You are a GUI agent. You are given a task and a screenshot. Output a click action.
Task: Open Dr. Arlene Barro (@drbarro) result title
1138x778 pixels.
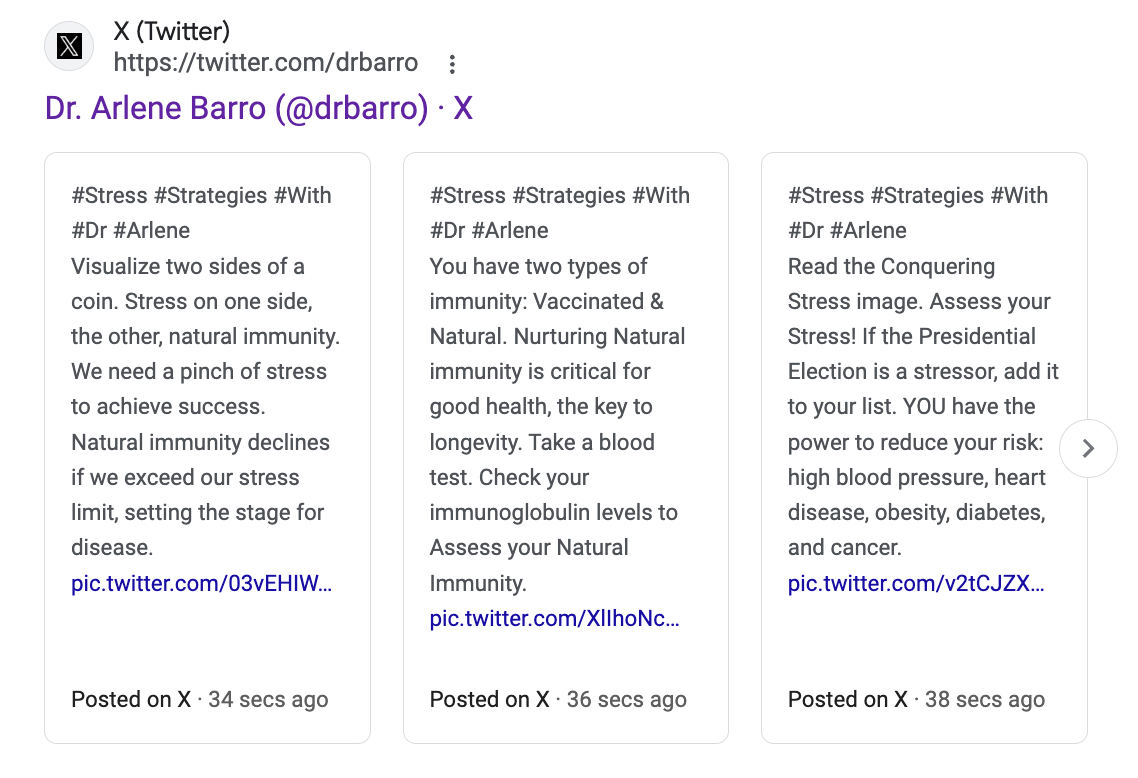tap(258, 108)
